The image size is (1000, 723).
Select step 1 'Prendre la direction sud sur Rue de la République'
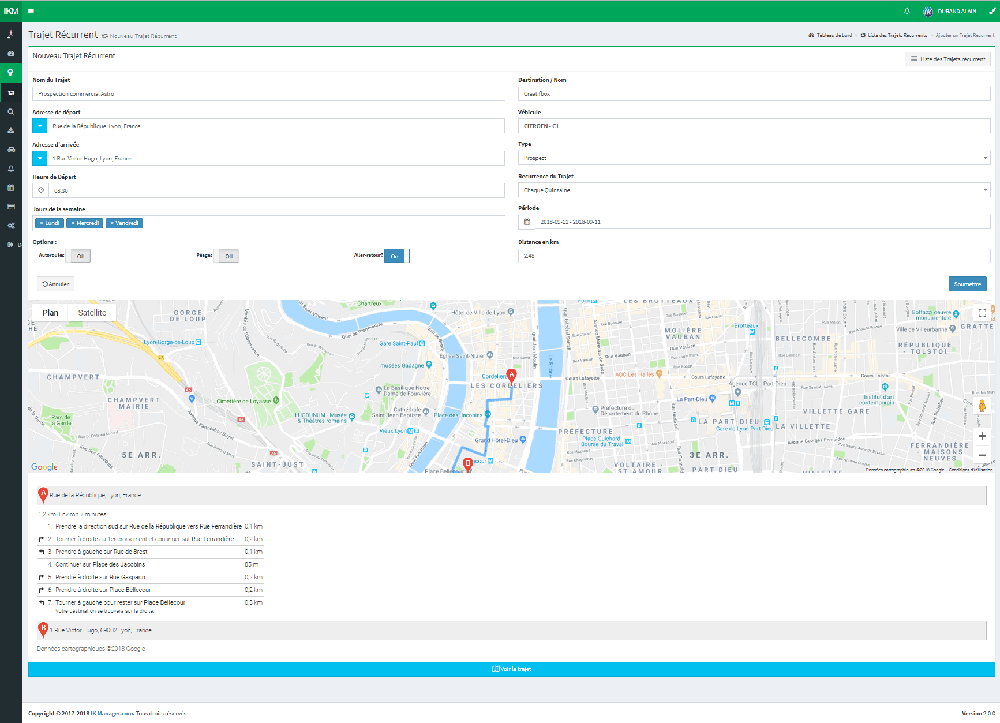point(151,527)
